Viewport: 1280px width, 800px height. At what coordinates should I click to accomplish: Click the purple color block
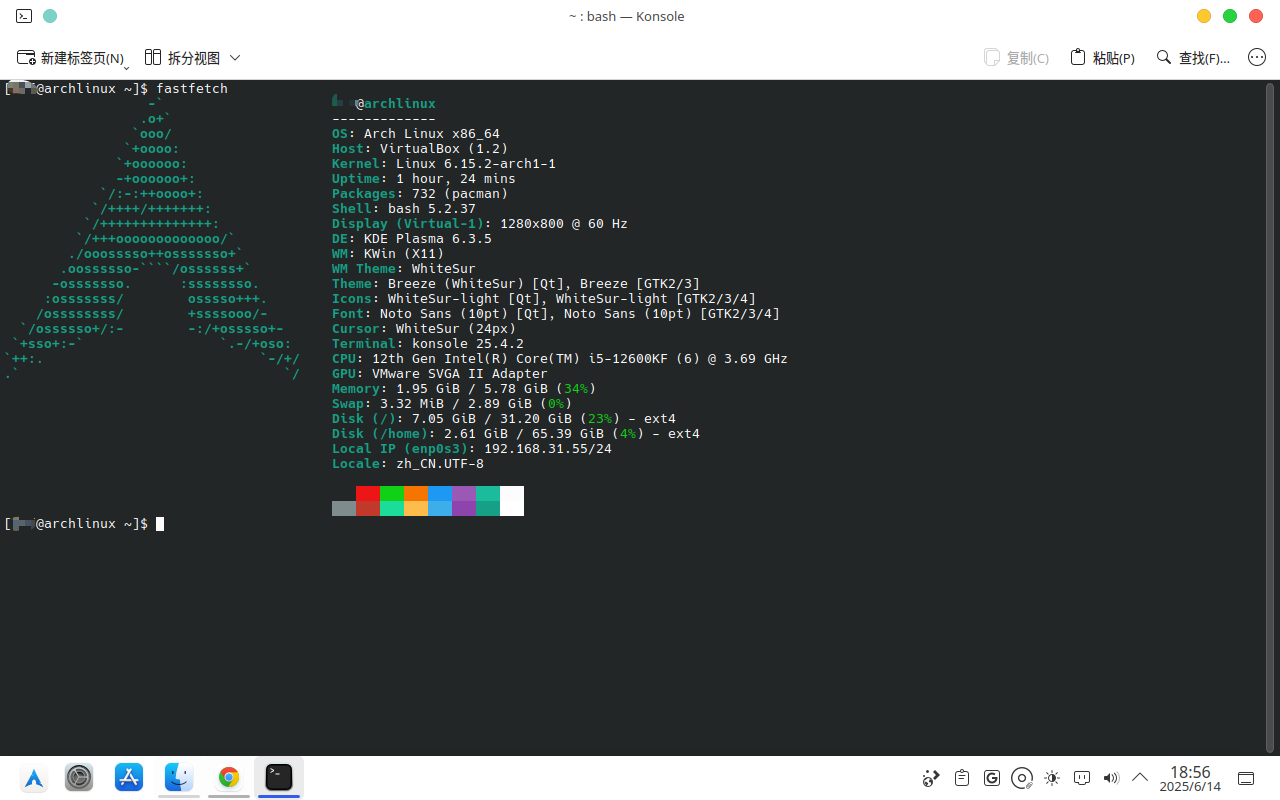coord(464,493)
